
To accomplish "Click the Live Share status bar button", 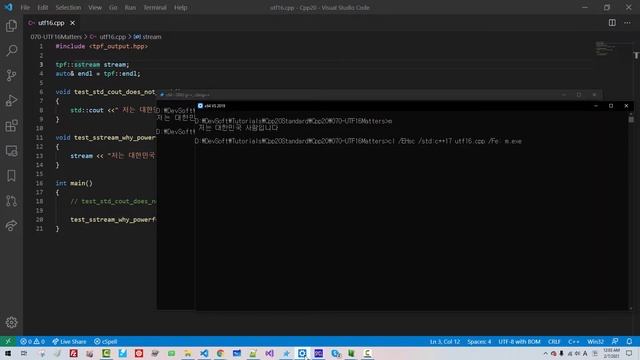I will [x=69, y=341].
